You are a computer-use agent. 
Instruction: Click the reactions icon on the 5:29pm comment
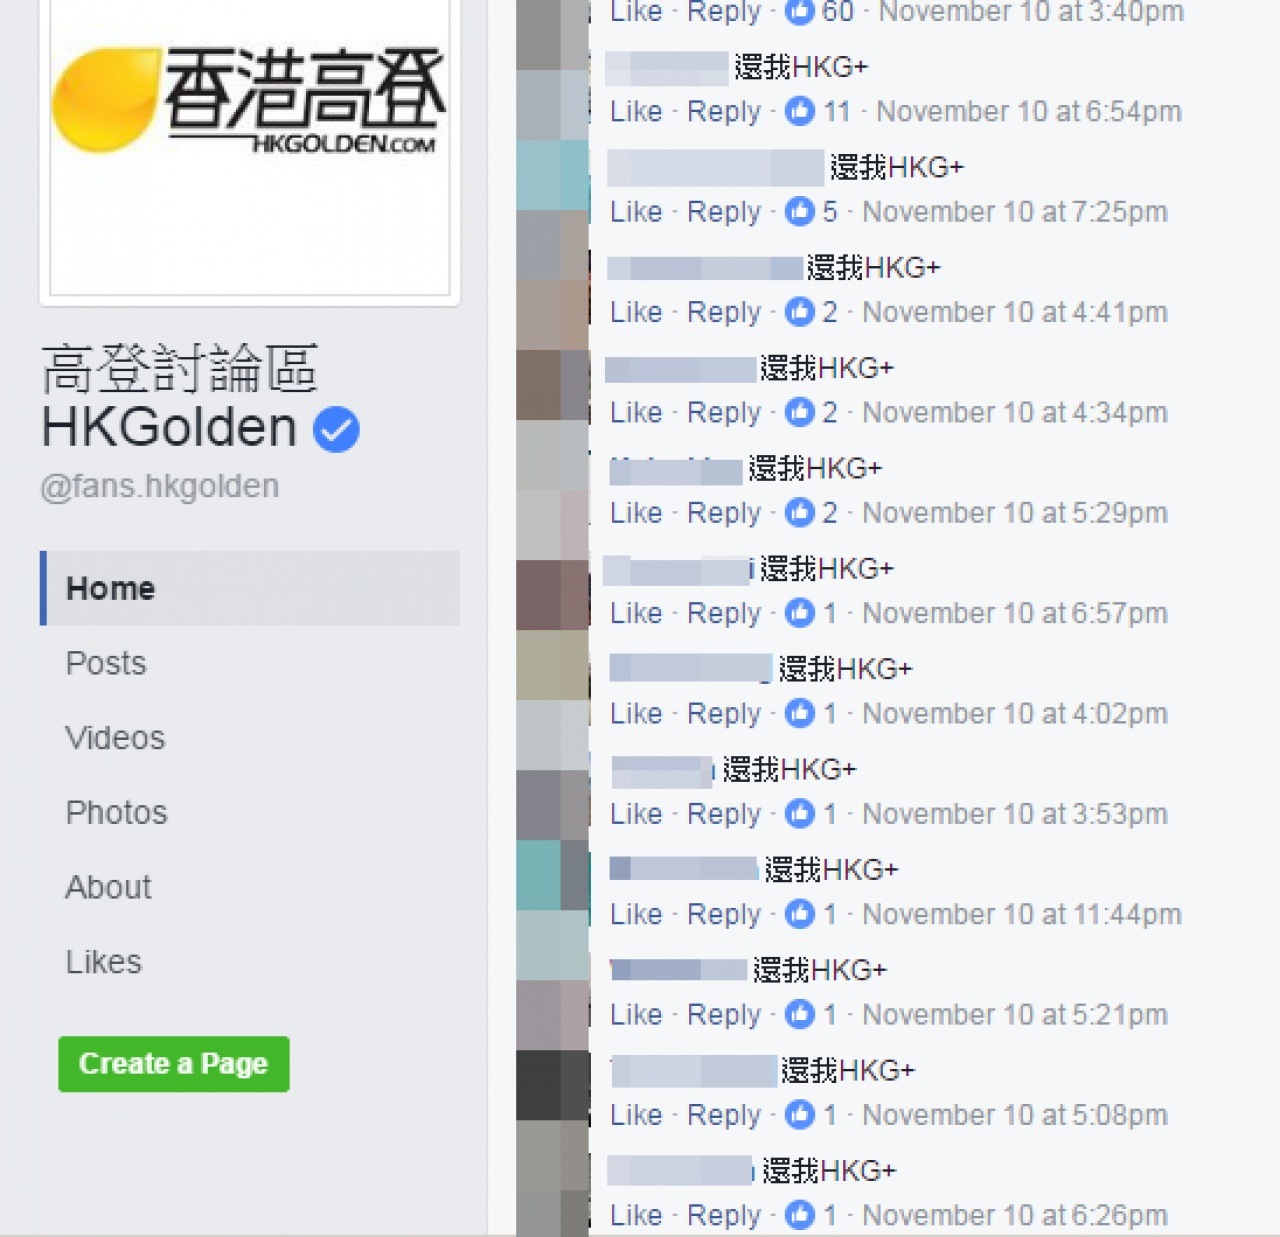800,512
